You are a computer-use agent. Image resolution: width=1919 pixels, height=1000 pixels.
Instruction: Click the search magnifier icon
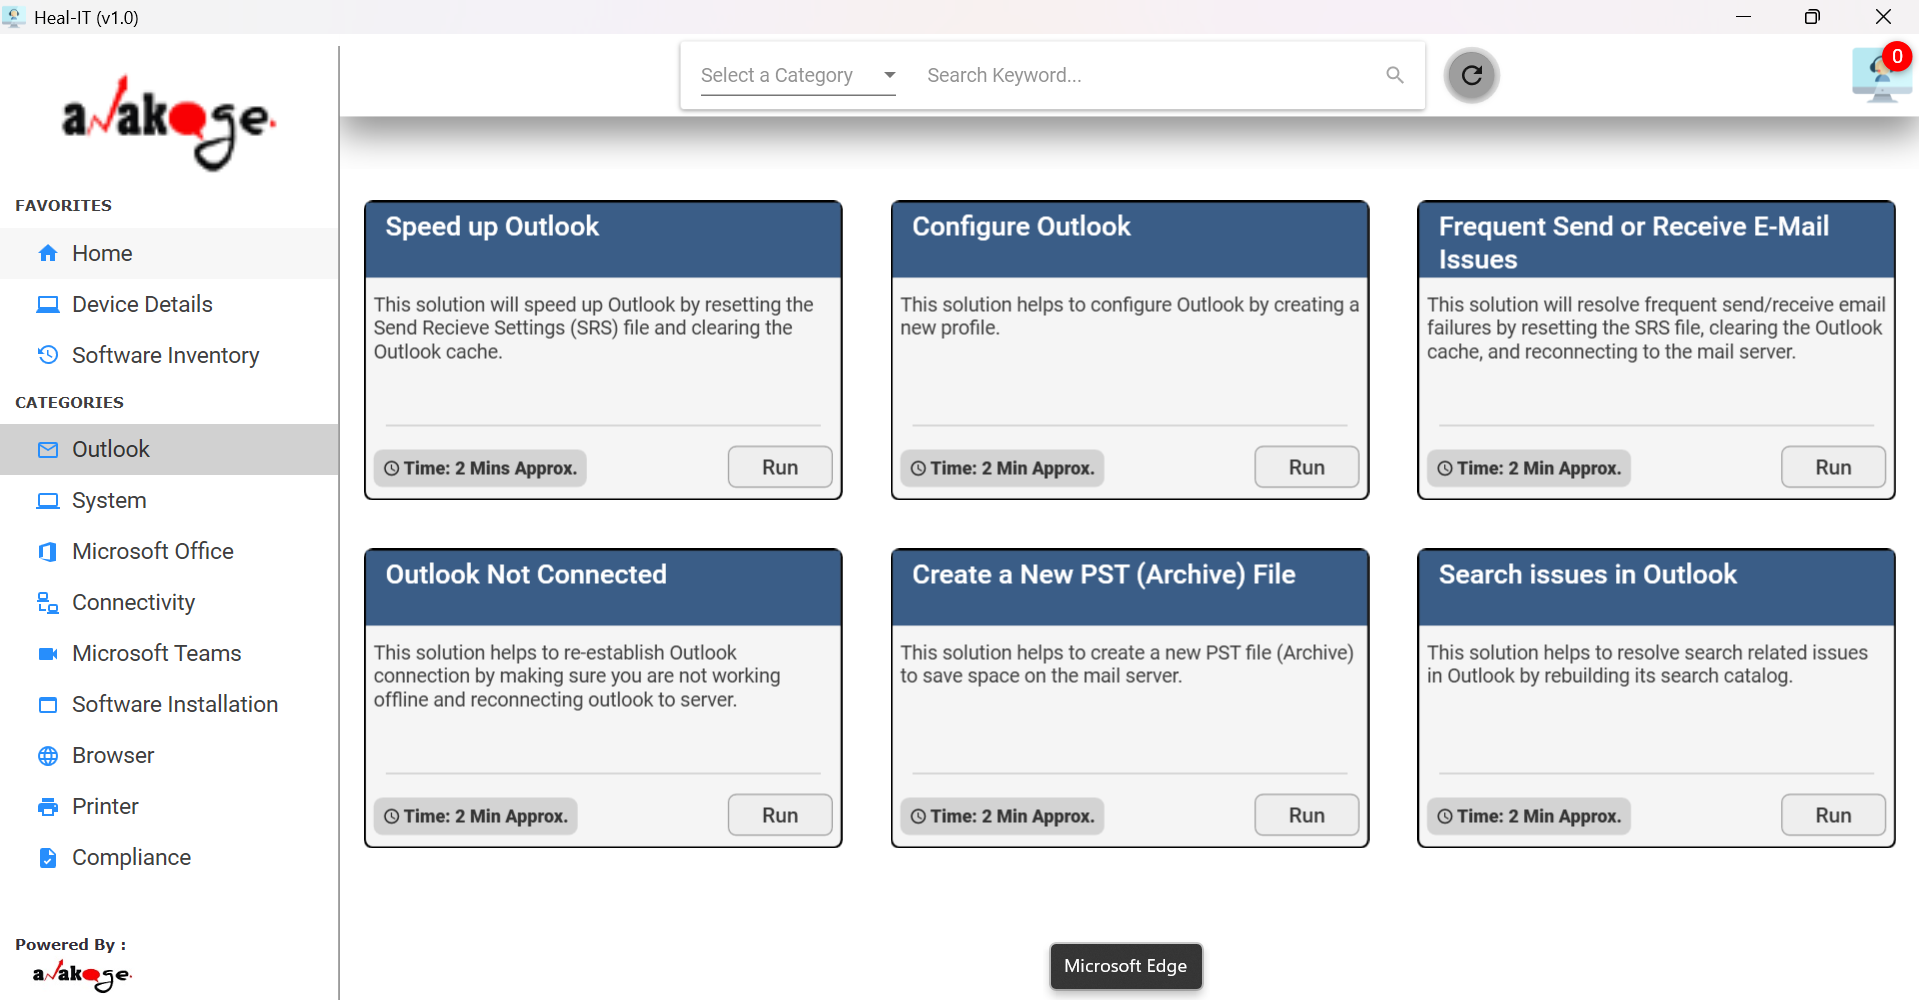pos(1395,75)
